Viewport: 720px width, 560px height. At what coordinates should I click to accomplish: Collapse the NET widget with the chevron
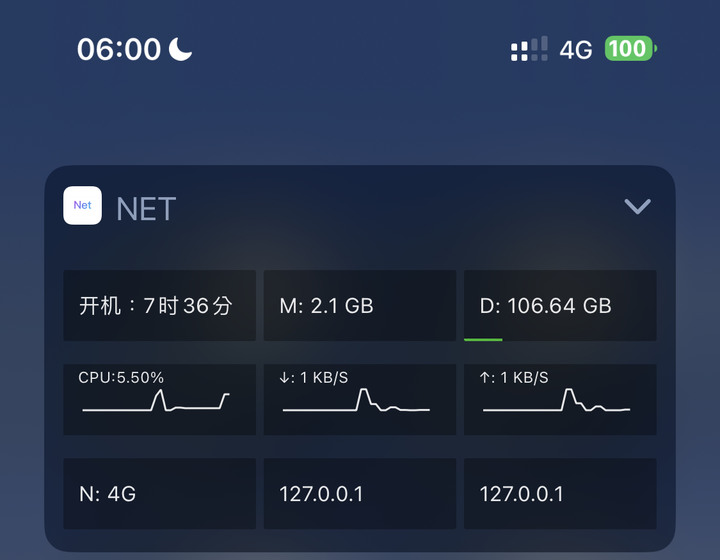637,206
